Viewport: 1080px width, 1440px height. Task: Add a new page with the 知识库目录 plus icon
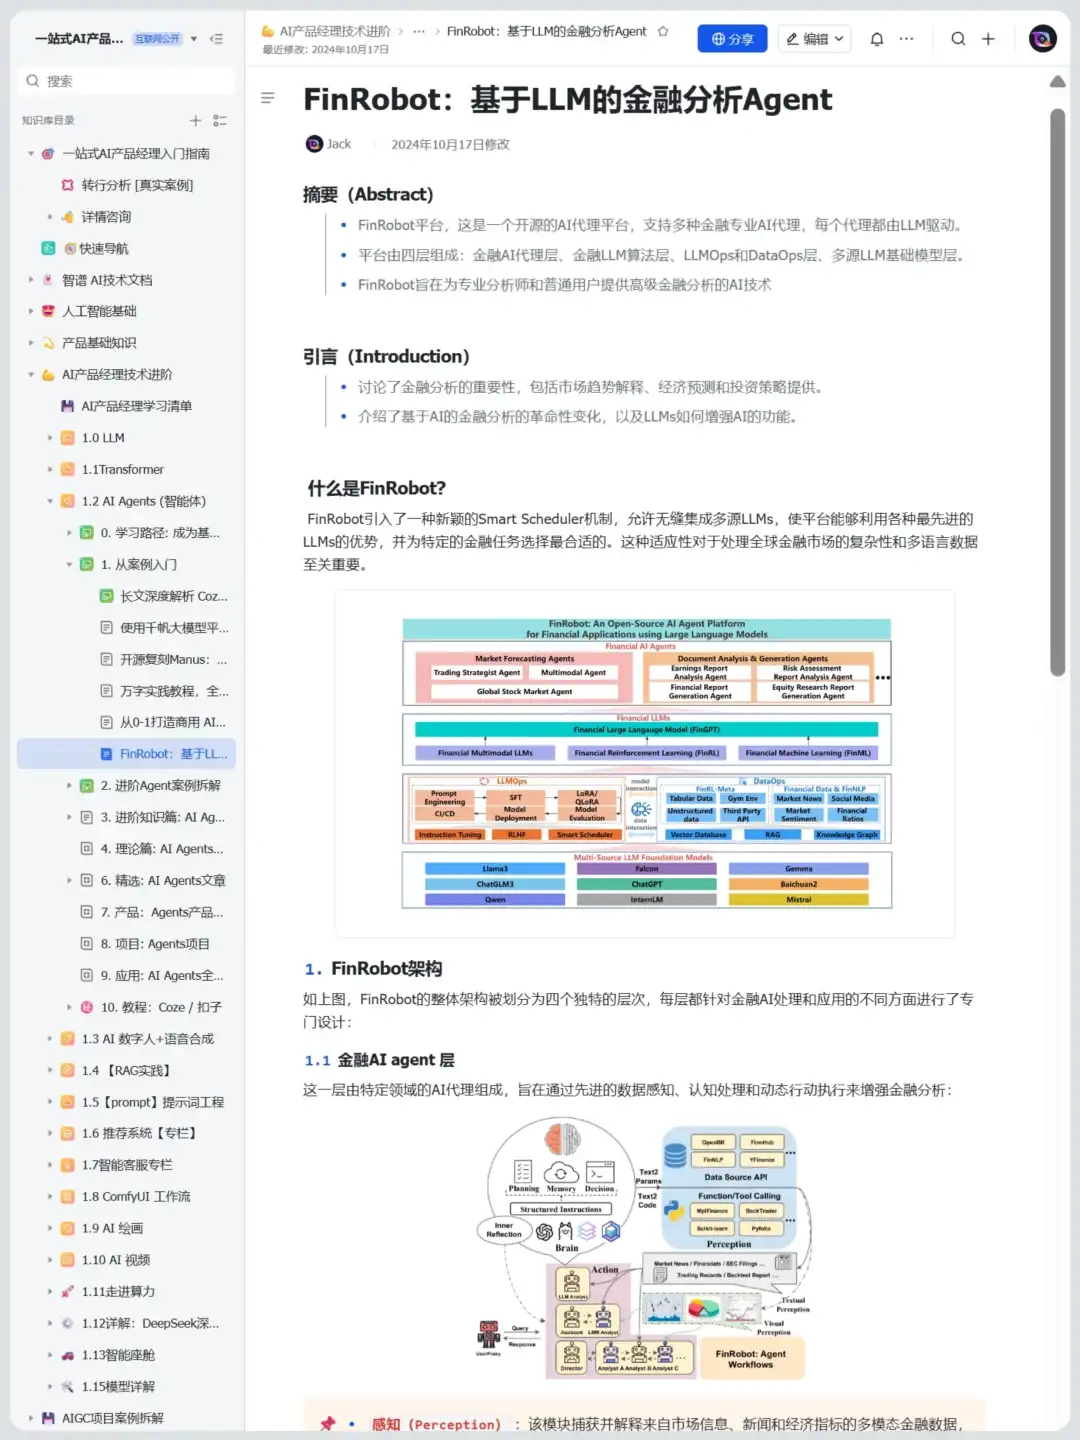(x=196, y=120)
